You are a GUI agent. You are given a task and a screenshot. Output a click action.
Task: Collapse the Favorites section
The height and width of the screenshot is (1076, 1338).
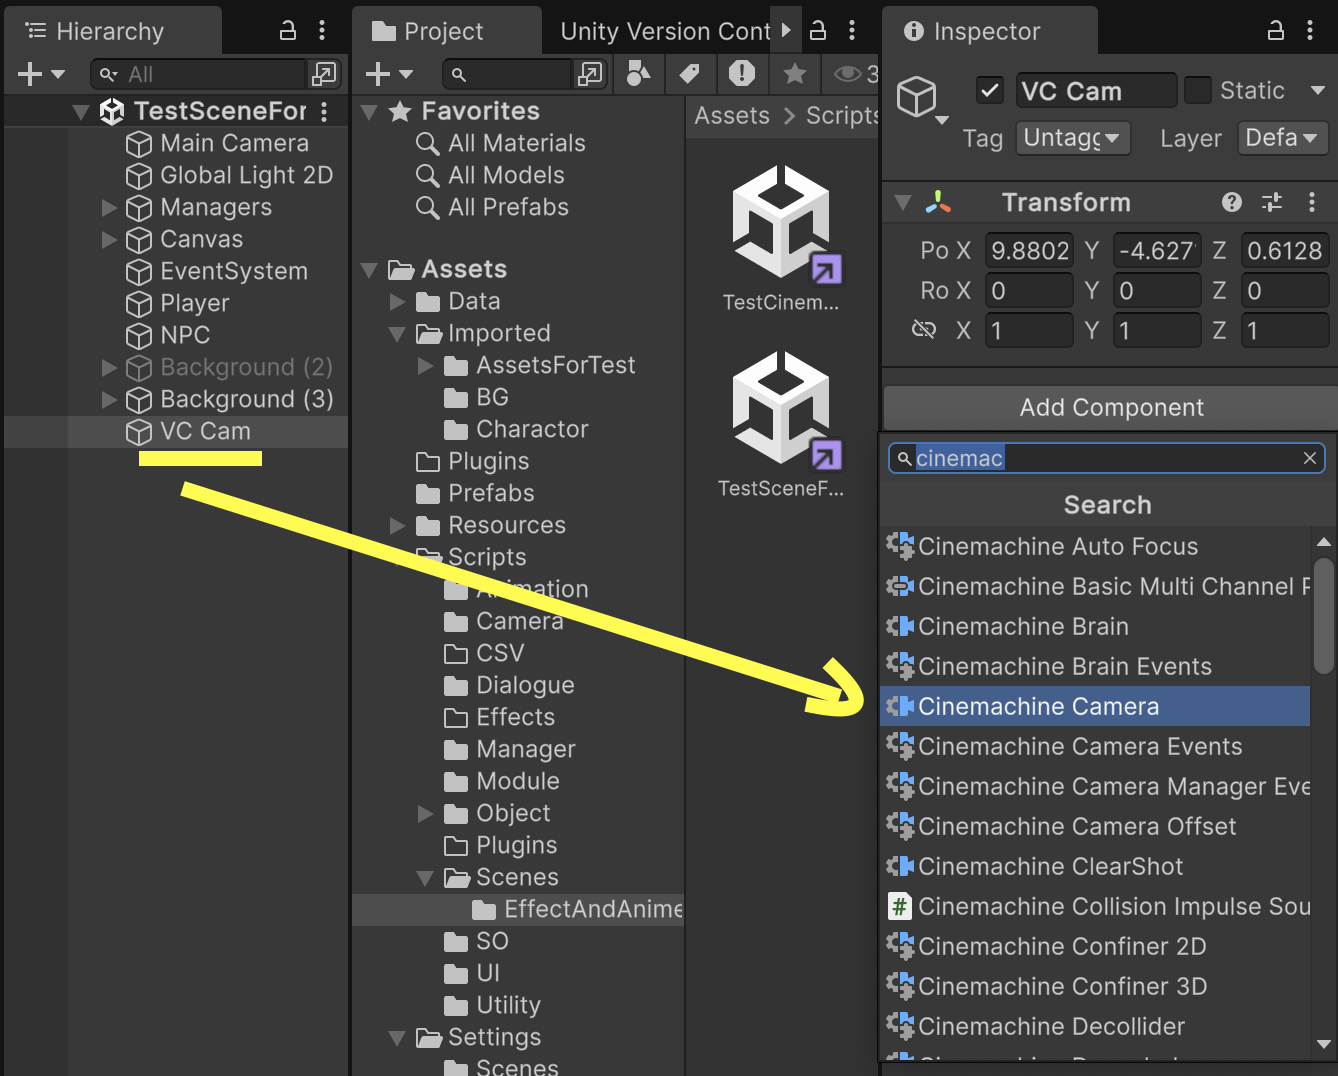[369, 111]
